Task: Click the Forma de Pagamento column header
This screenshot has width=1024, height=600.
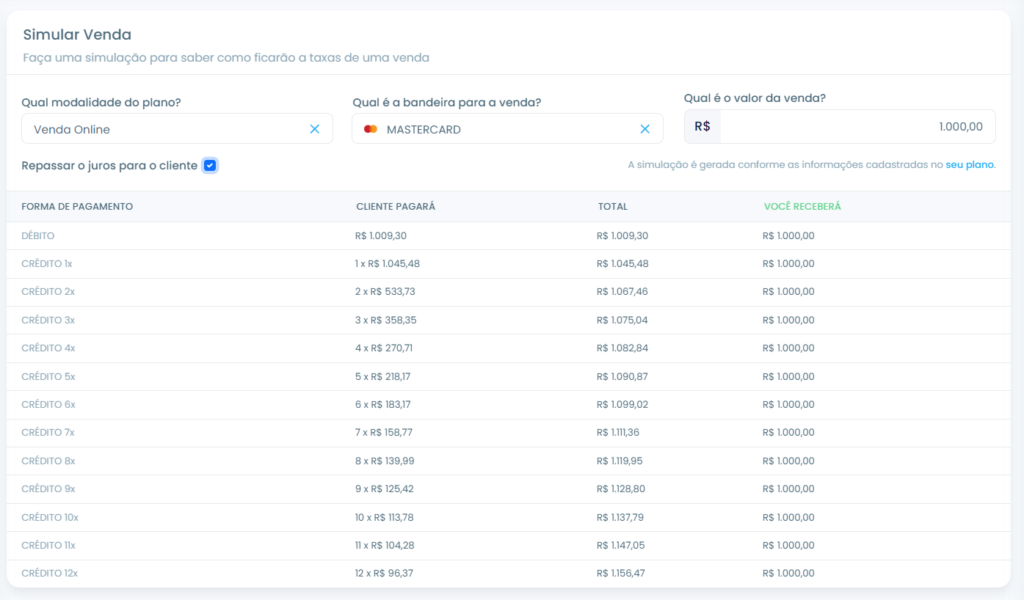Action: [x=77, y=207]
